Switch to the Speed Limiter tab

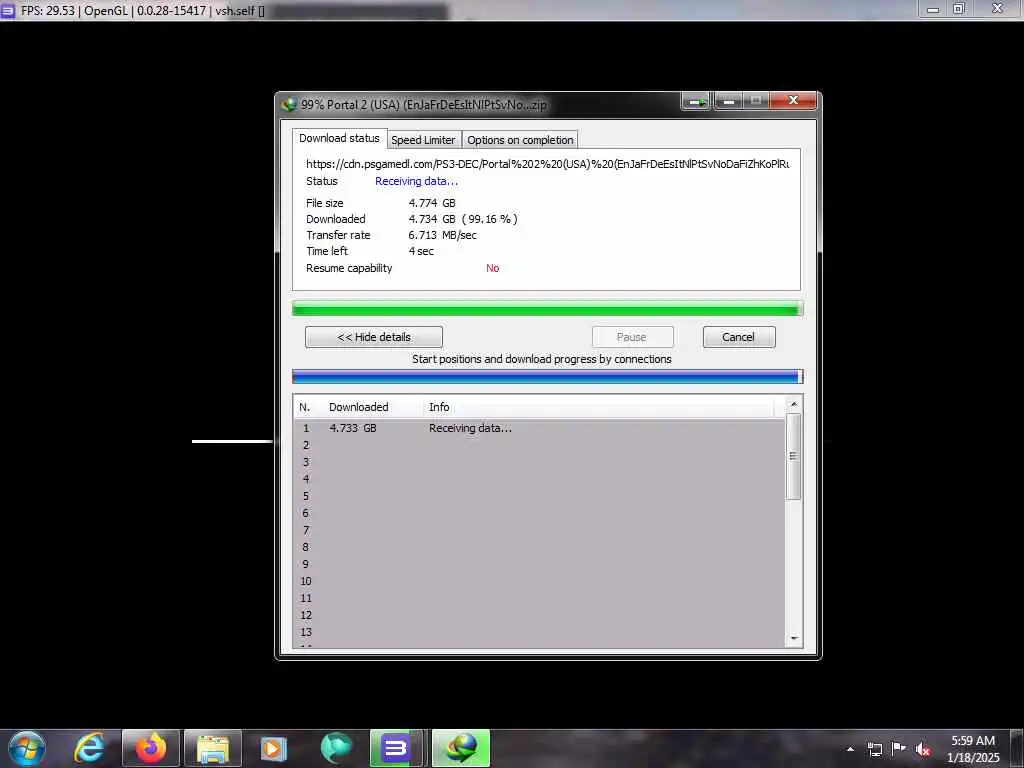click(423, 140)
